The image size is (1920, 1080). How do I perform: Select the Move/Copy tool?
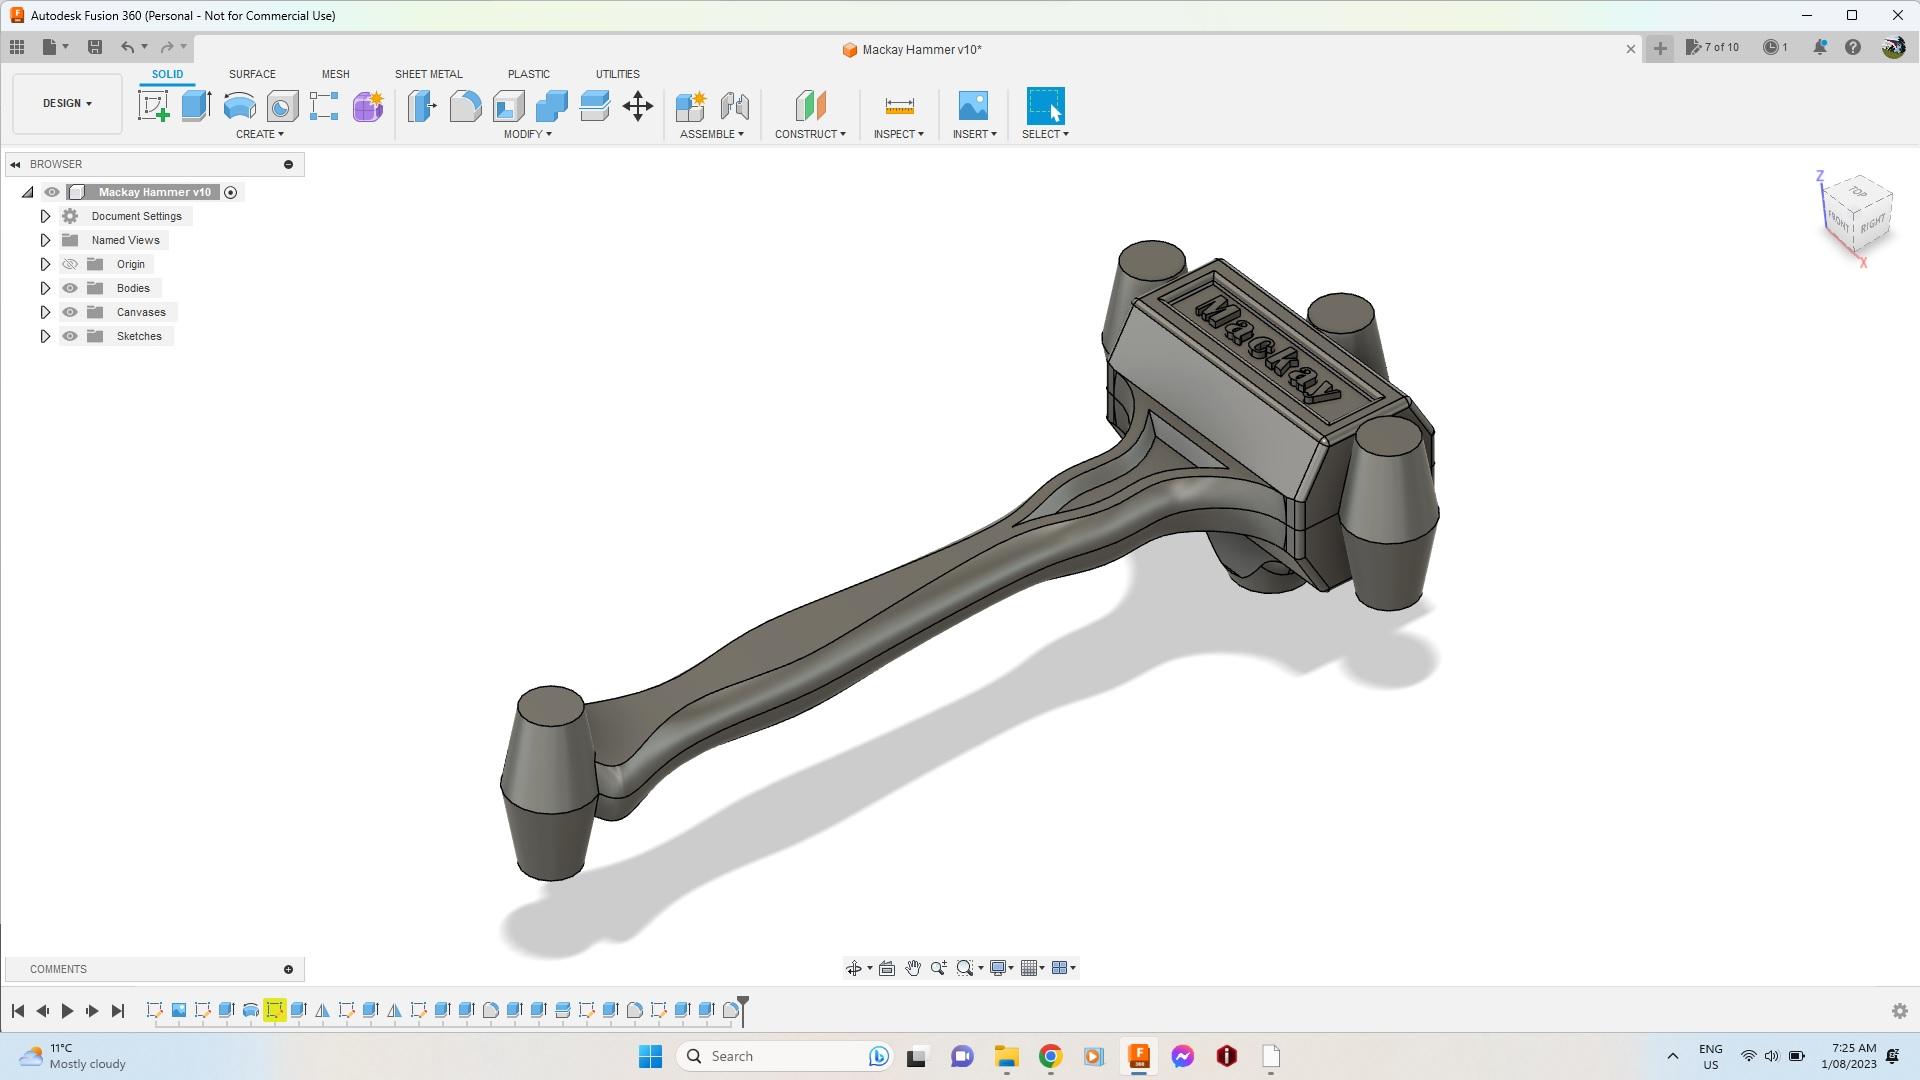pyautogui.click(x=637, y=106)
